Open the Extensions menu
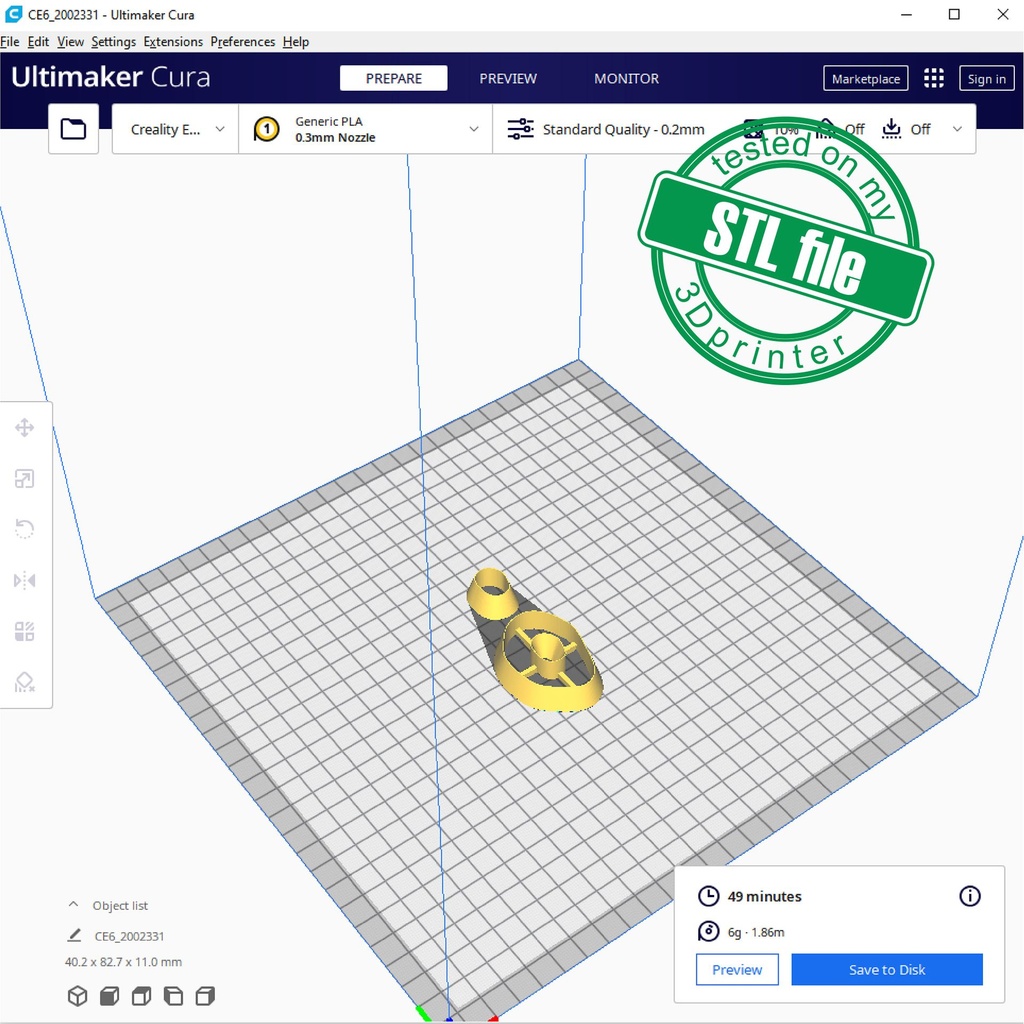1024x1024 pixels. (173, 42)
